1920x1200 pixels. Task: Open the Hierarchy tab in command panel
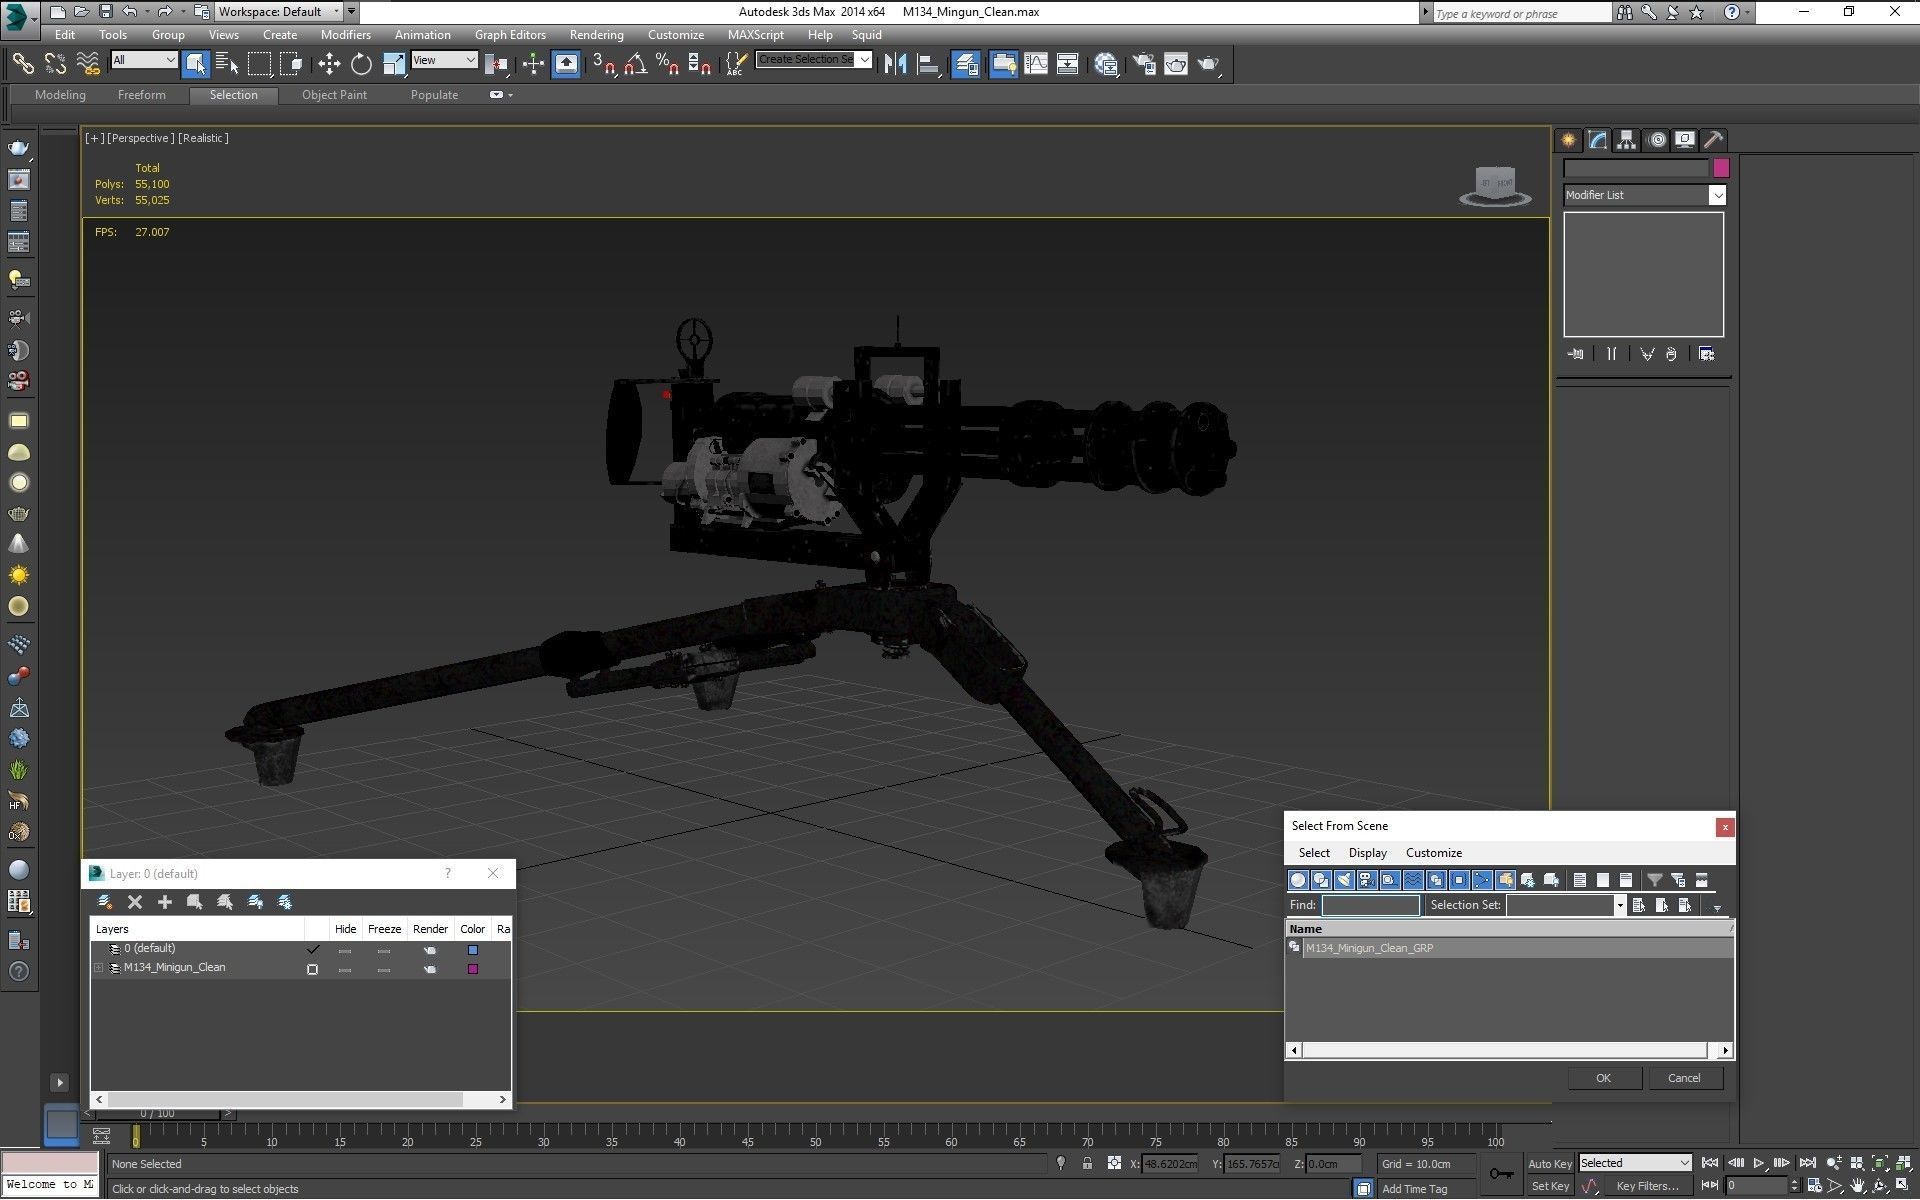tap(1626, 140)
